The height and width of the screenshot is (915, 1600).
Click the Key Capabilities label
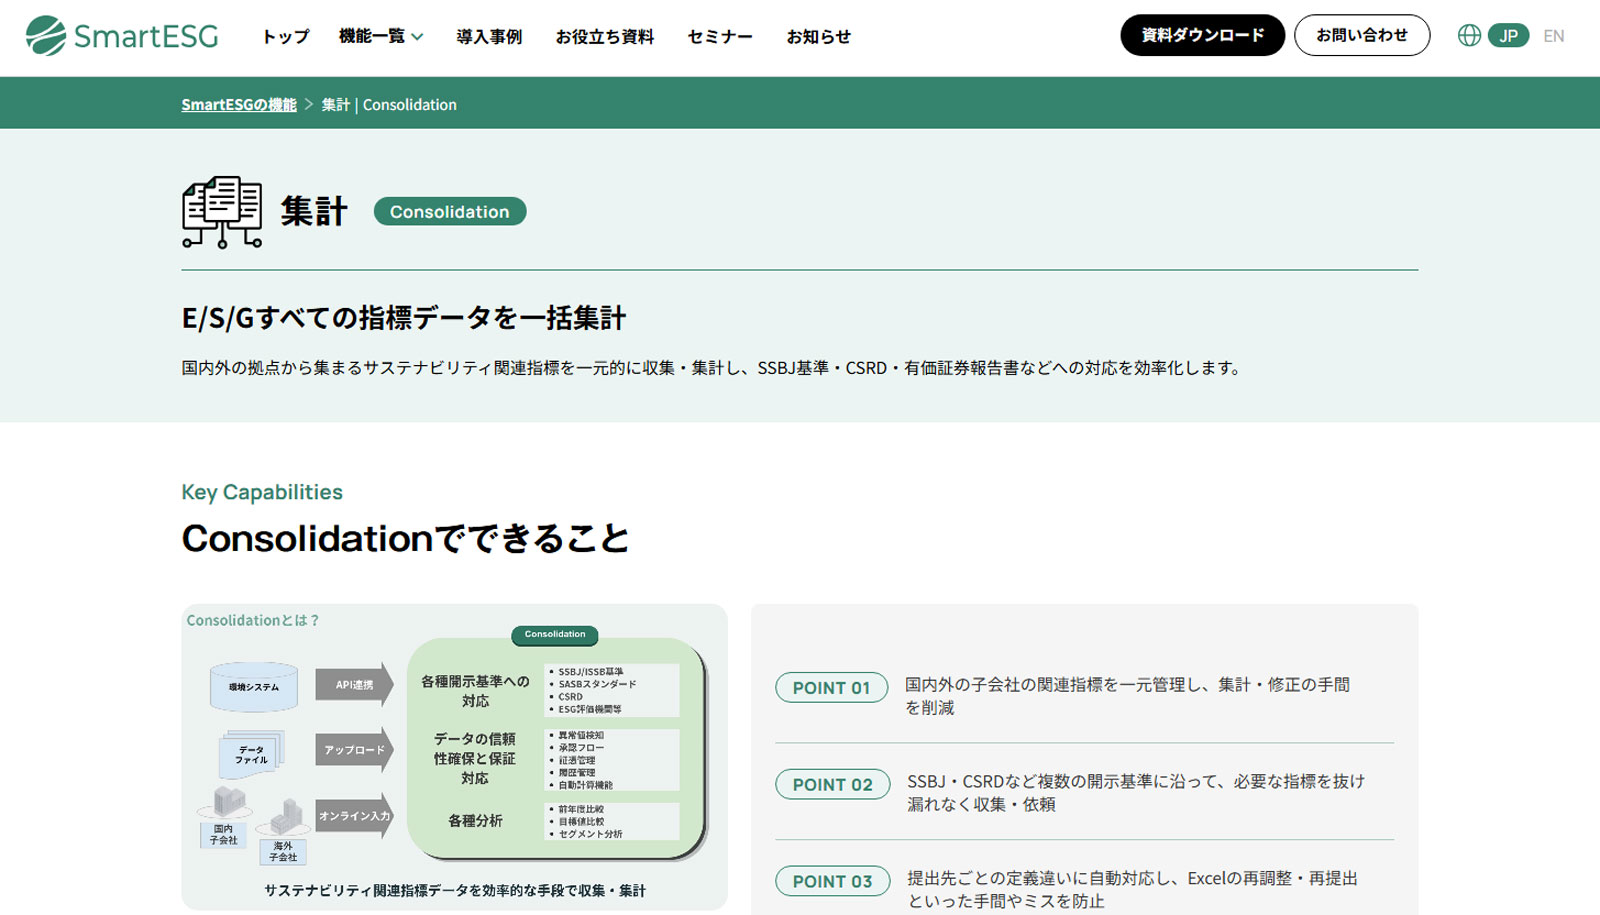pos(262,492)
